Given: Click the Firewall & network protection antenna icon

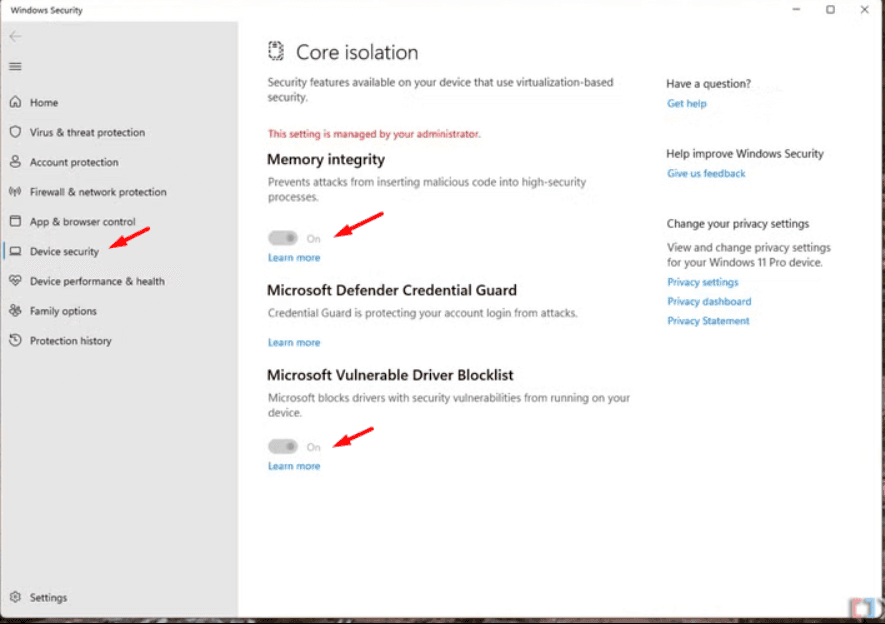Looking at the screenshot, I should tap(15, 192).
